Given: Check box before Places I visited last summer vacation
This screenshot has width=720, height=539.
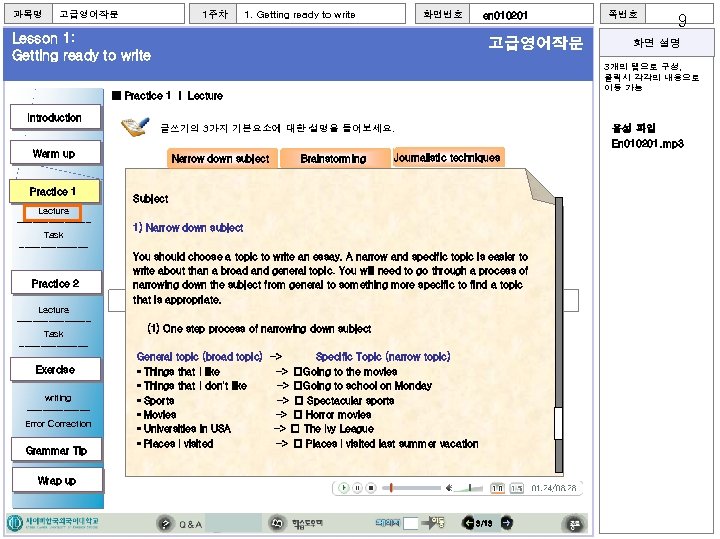Looking at the screenshot, I should pyautogui.click(x=298, y=444).
